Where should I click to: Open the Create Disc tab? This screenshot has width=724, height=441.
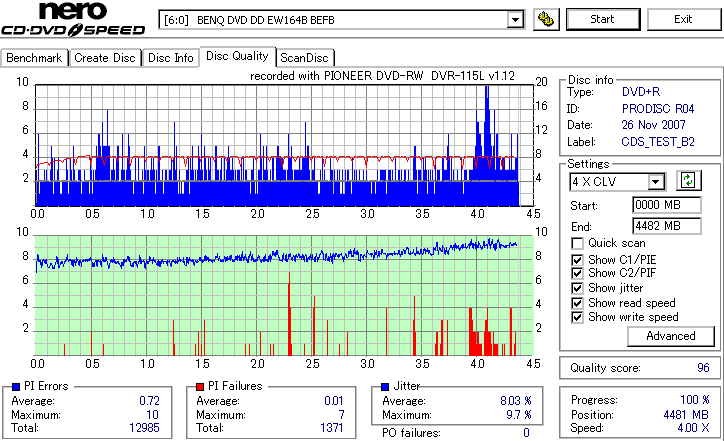[105, 58]
